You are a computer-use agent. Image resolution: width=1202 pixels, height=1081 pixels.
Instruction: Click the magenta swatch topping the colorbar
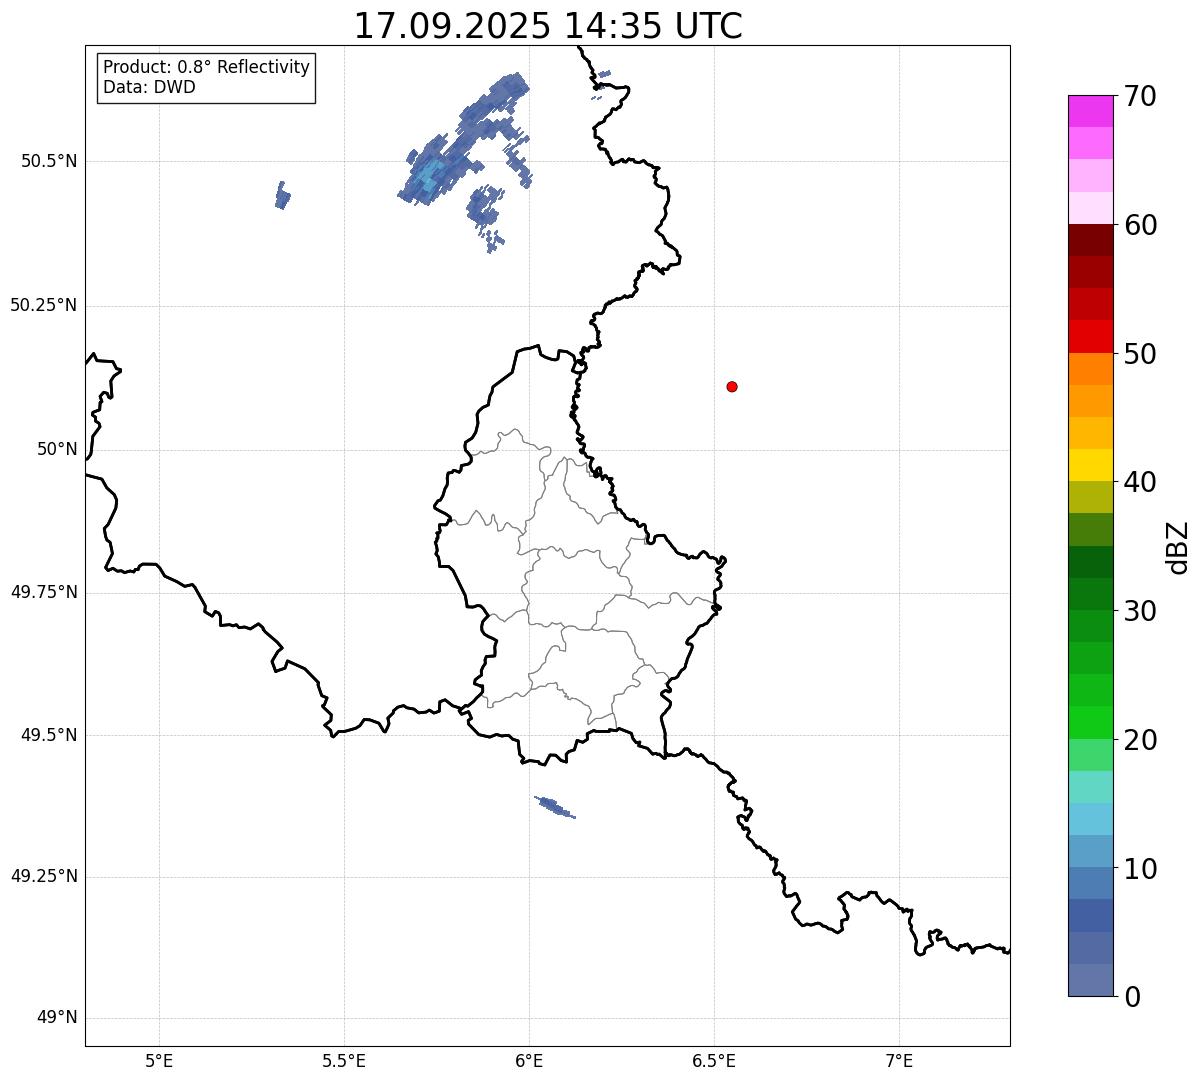1092,111
